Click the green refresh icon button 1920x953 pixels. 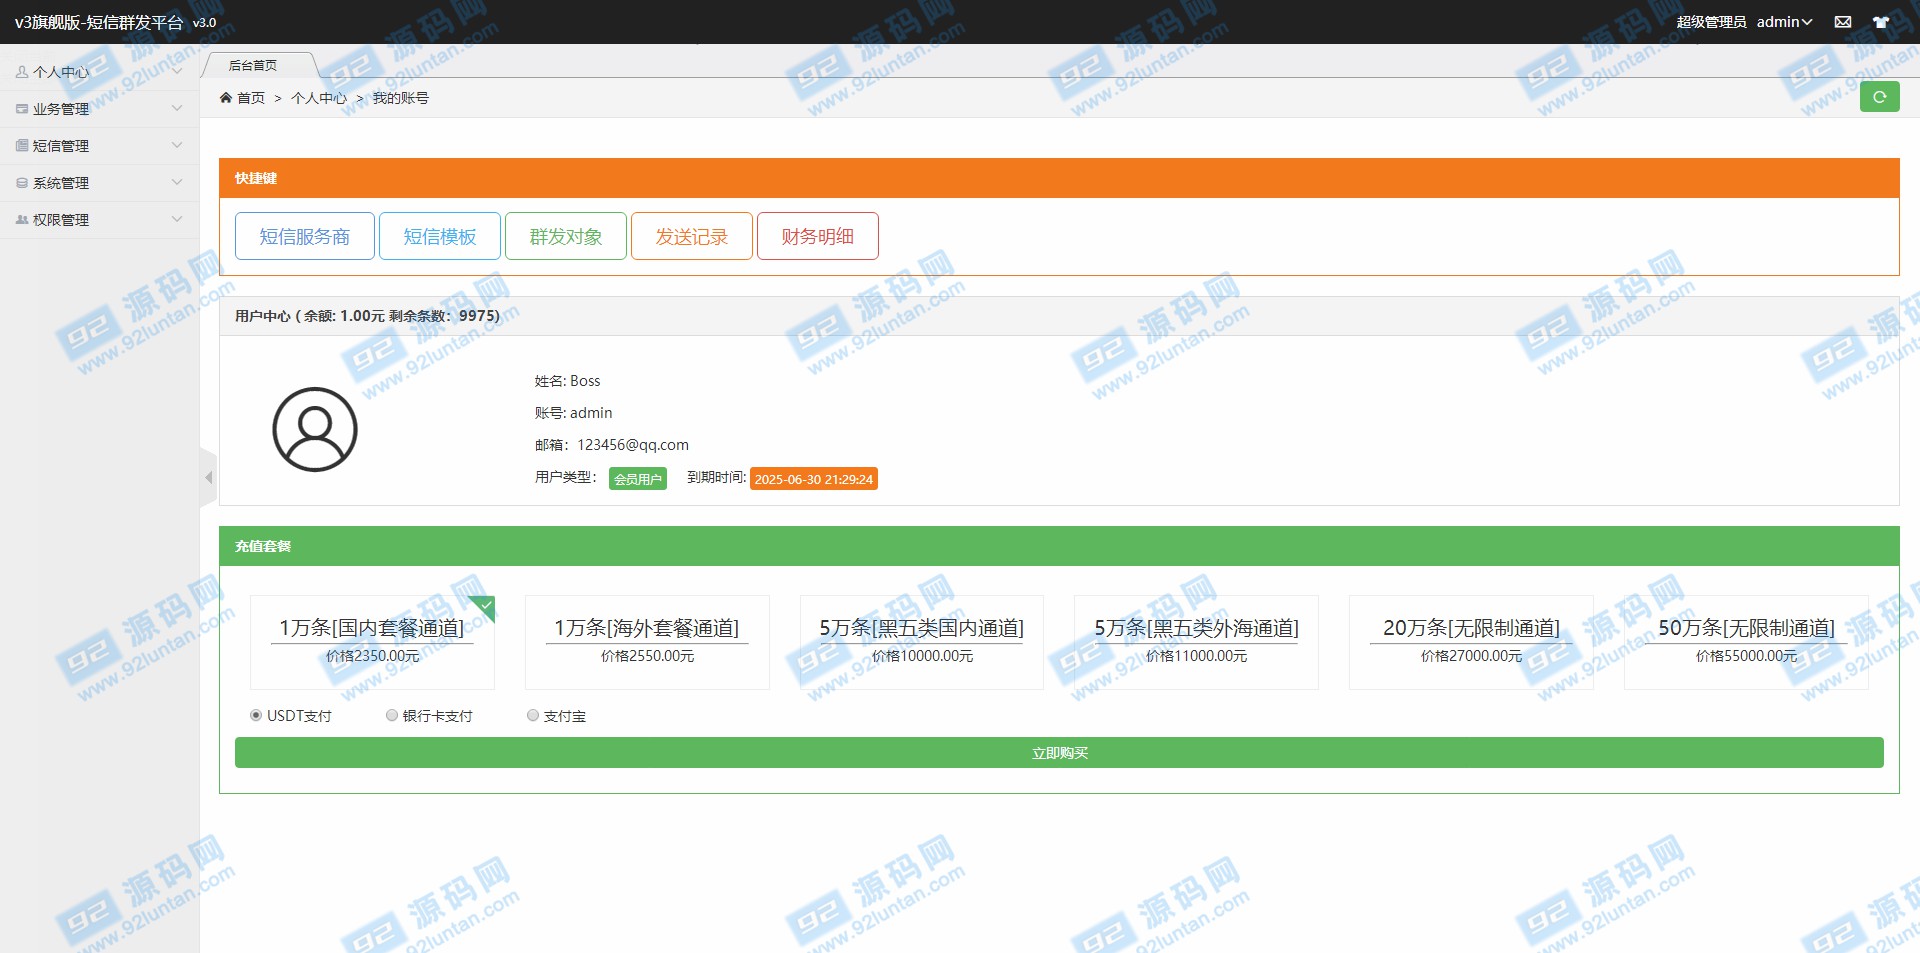click(x=1879, y=97)
